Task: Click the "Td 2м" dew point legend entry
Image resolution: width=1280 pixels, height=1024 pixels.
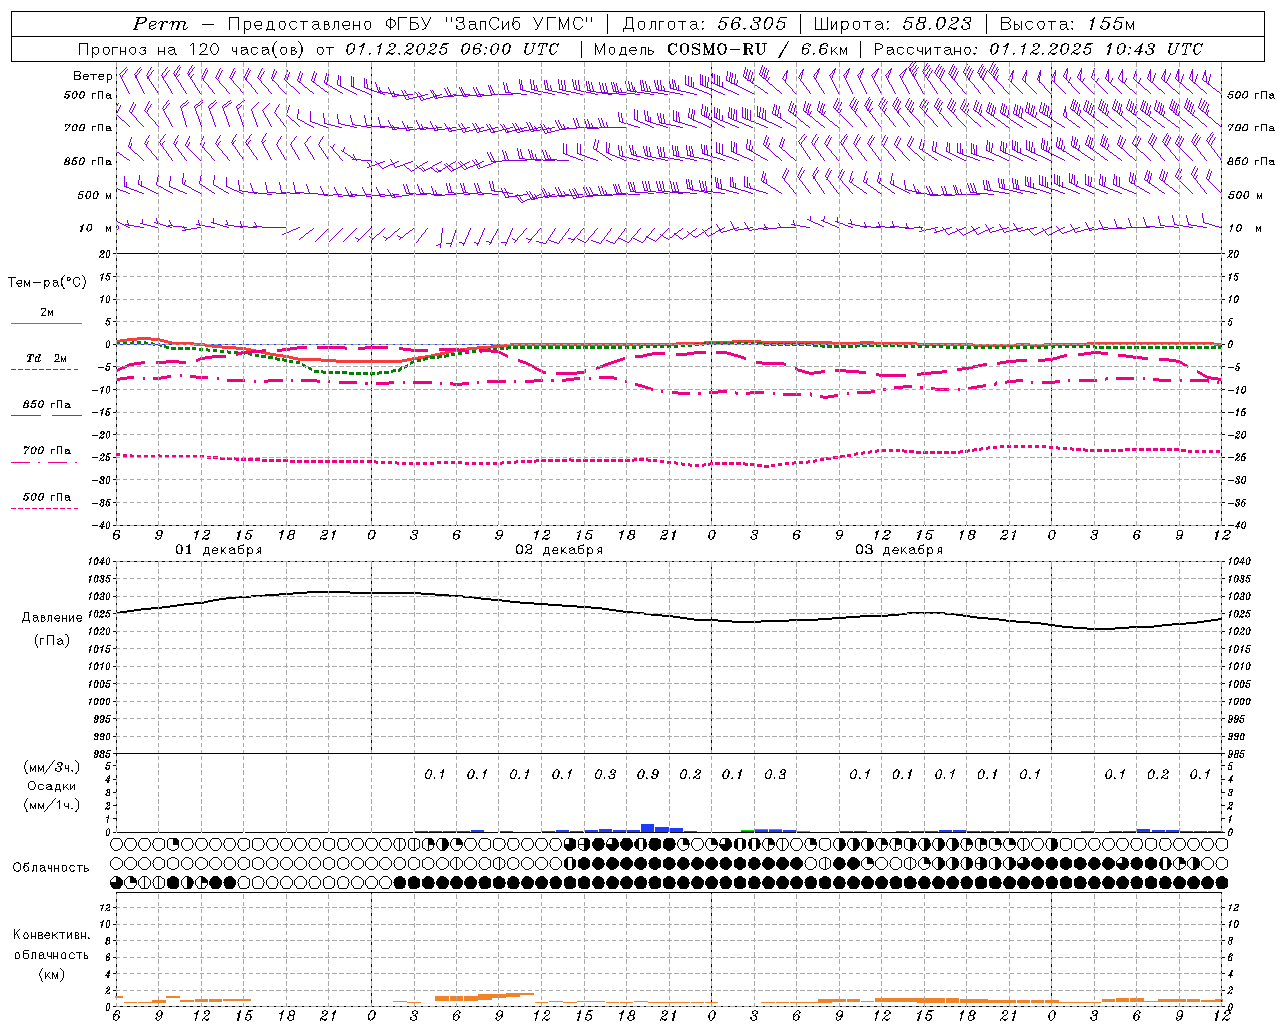Action: tap(47, 358)
